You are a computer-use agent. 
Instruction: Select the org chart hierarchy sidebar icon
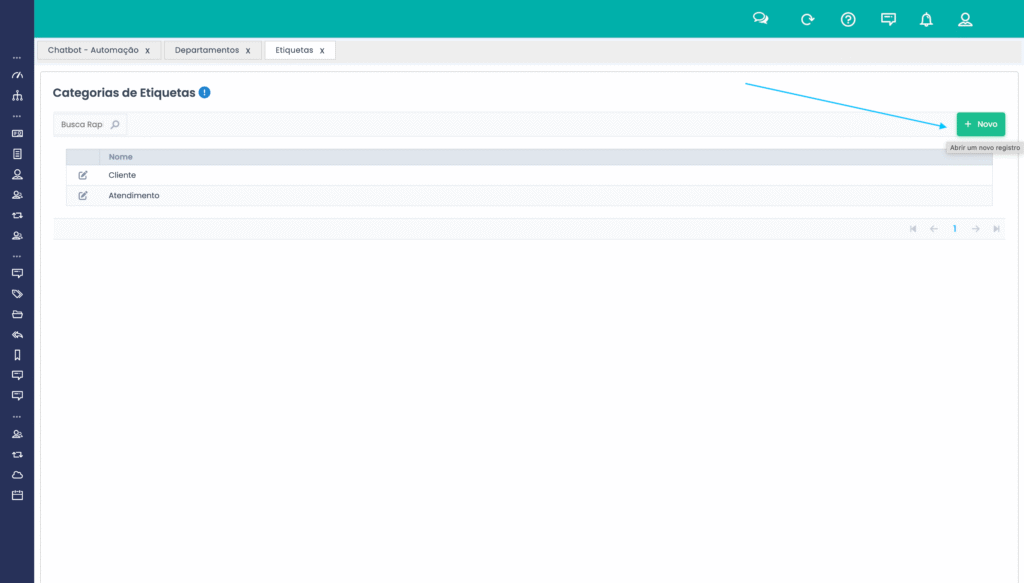[17, 96]
